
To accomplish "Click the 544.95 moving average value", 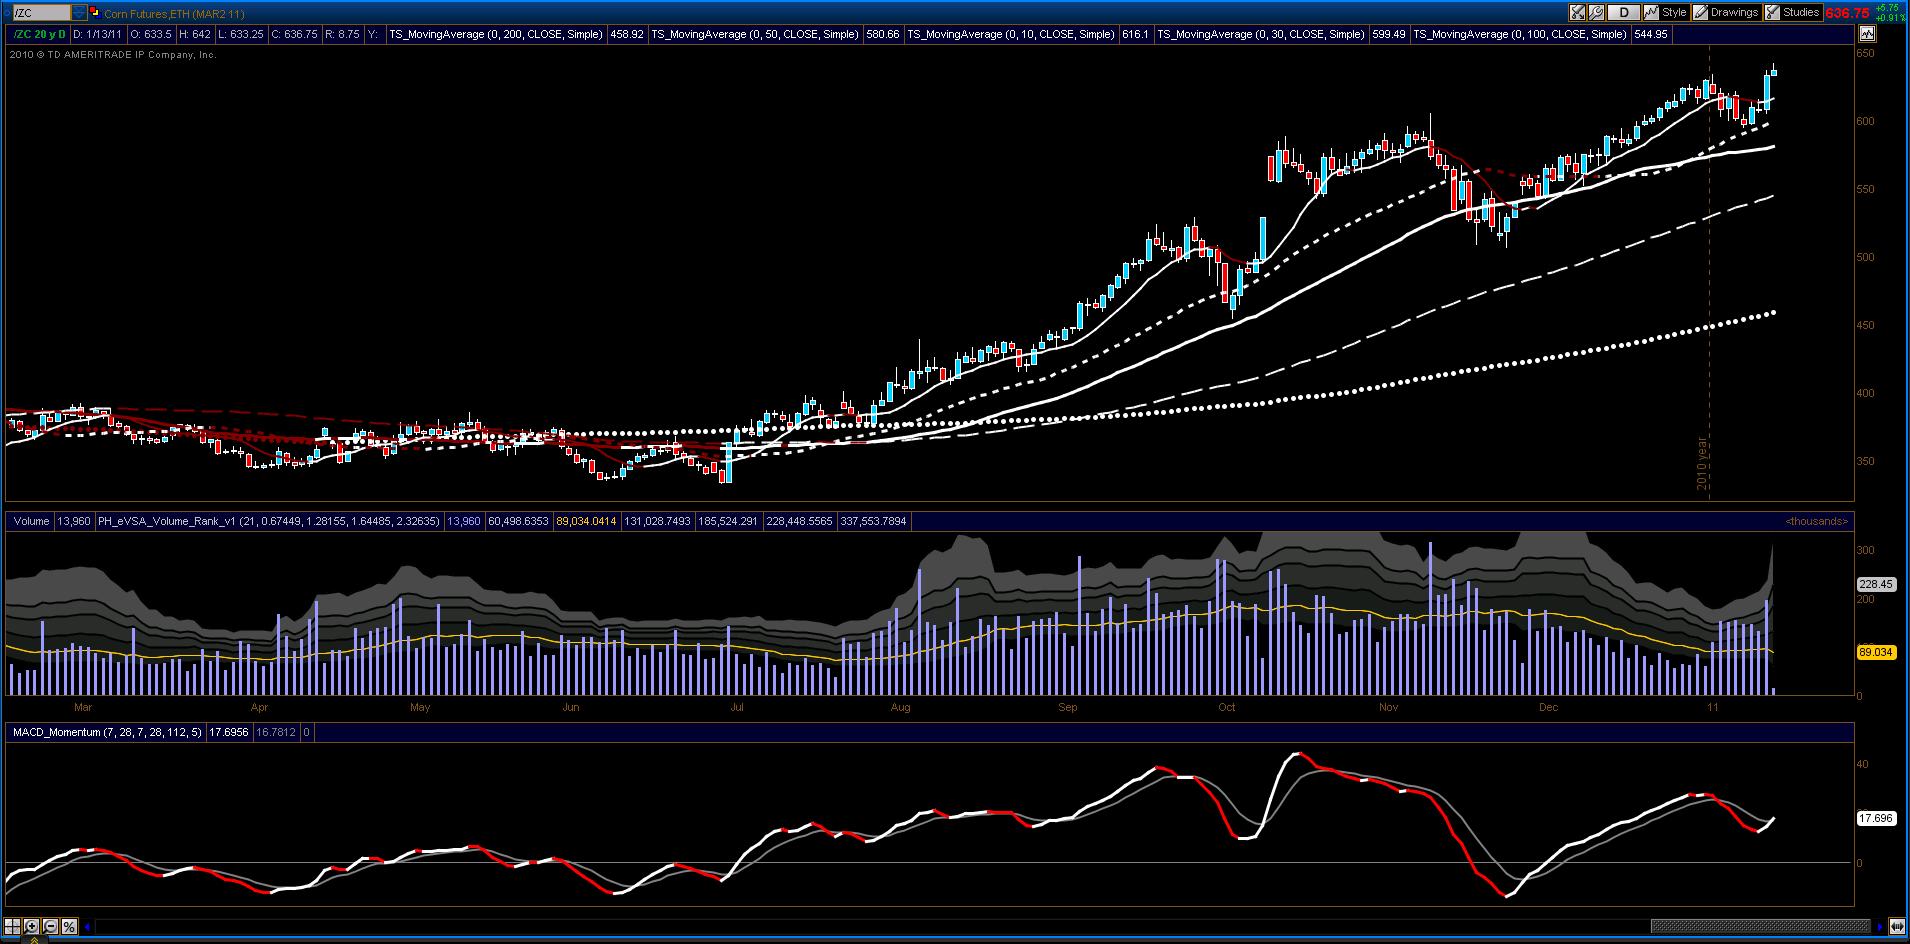I will (x=1650, y=34).
